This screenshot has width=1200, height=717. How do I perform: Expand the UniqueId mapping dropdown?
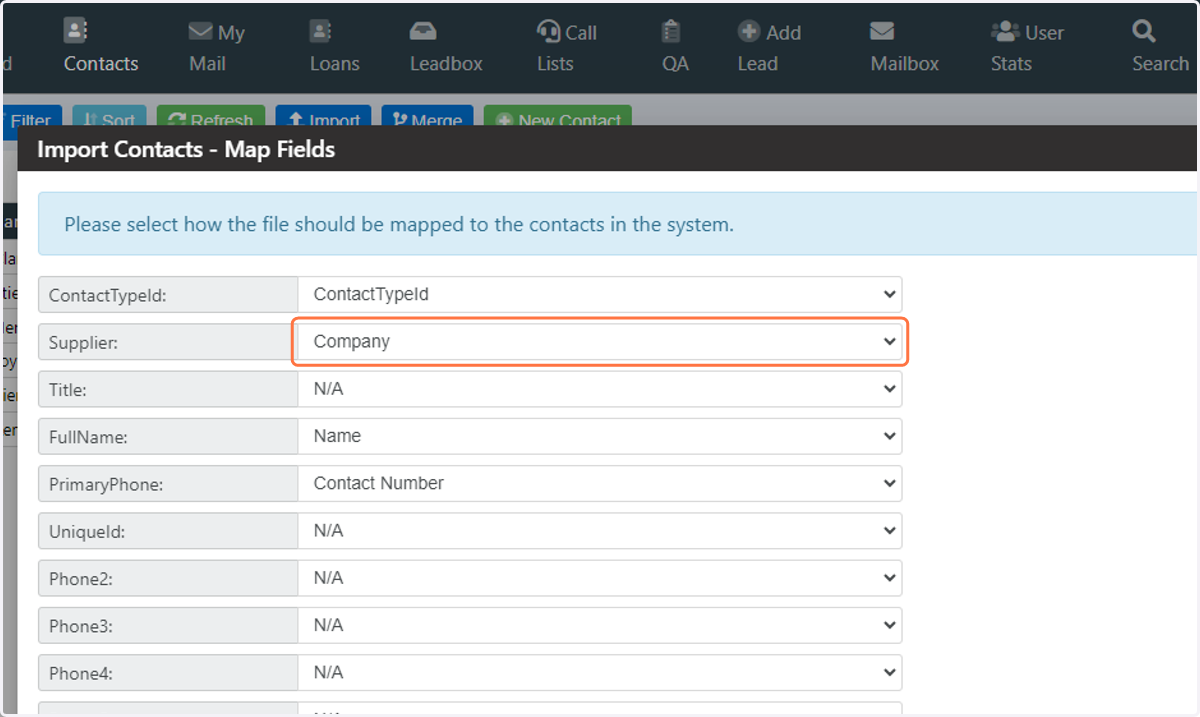(x=600, y=531)
